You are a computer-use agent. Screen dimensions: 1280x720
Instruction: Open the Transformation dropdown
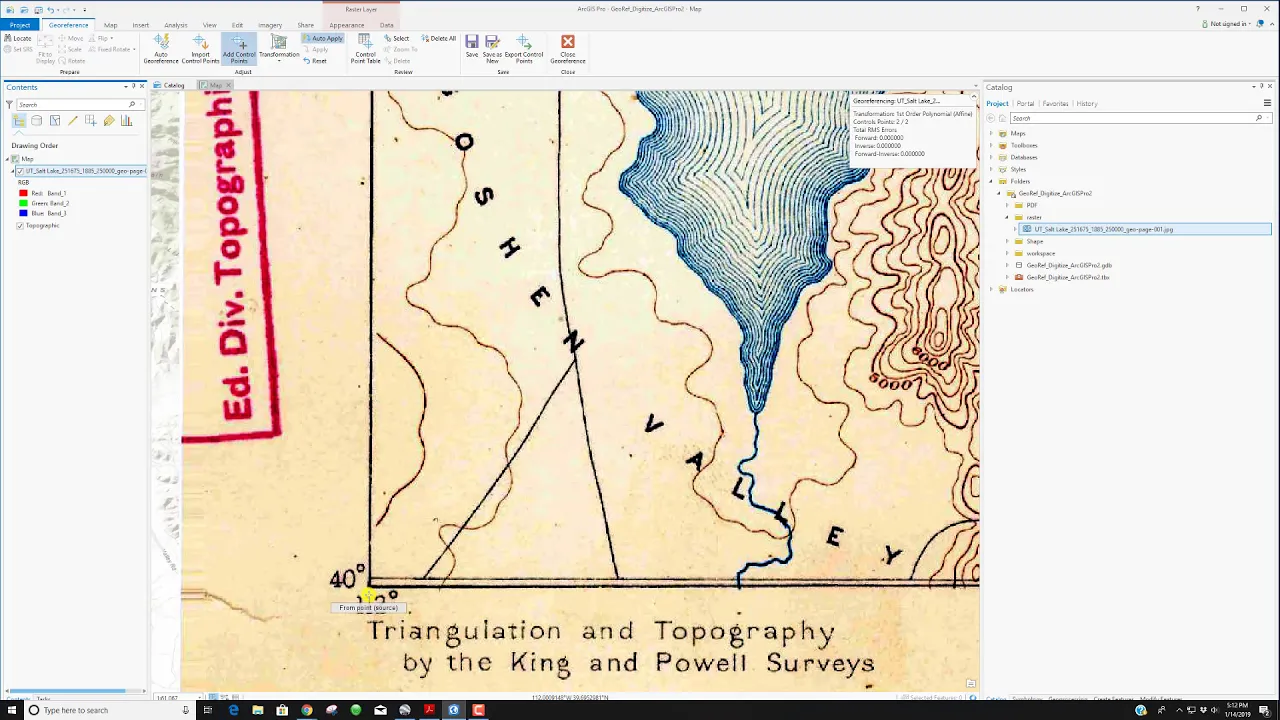[x=279, y=48]
